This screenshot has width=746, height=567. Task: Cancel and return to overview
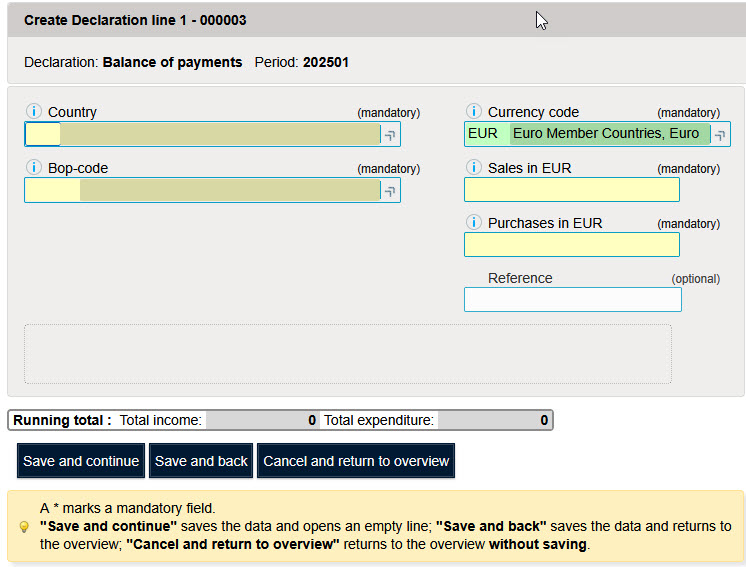[x=356, y=461]
